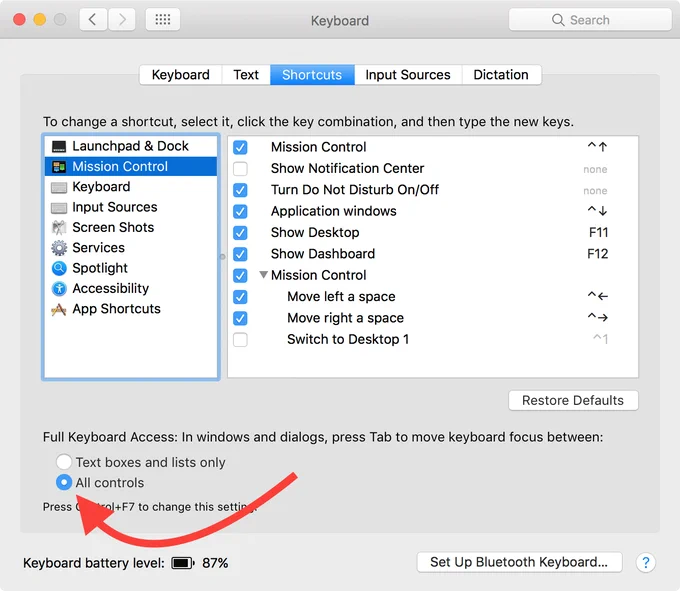Image resolution: width=680 pixels, height=591 pixels.
Task: Enable Switch to Desktop 1 checkbox
Action: click(x=240, y=340)
